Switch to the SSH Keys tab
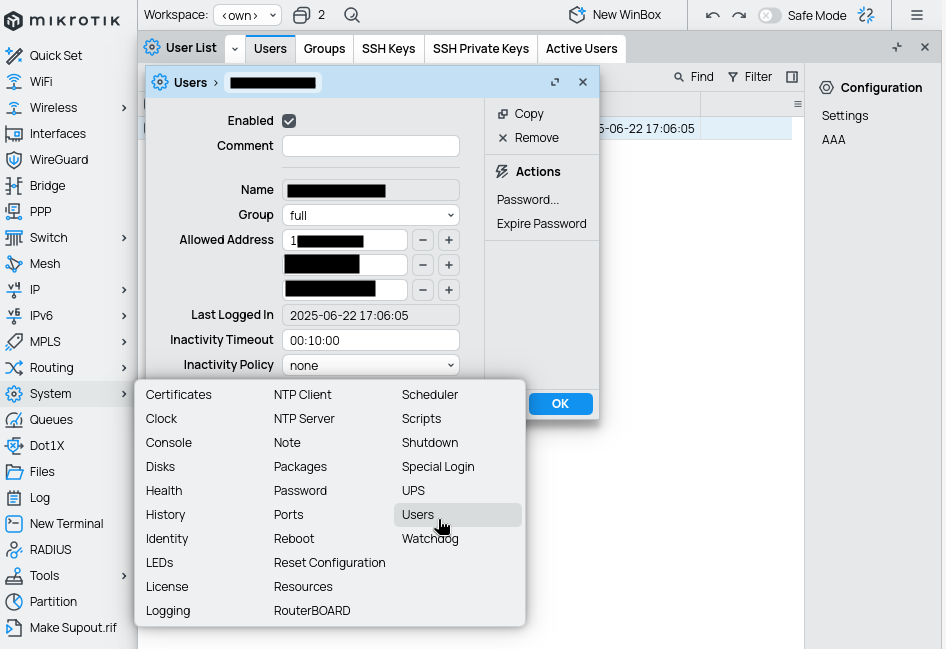 pos(389,49)
